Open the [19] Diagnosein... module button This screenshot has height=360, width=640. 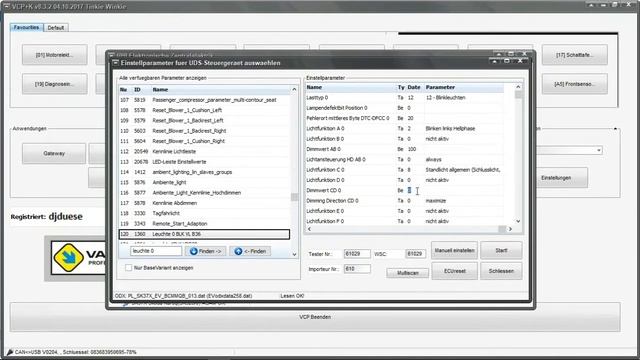[x=54, y=84]
